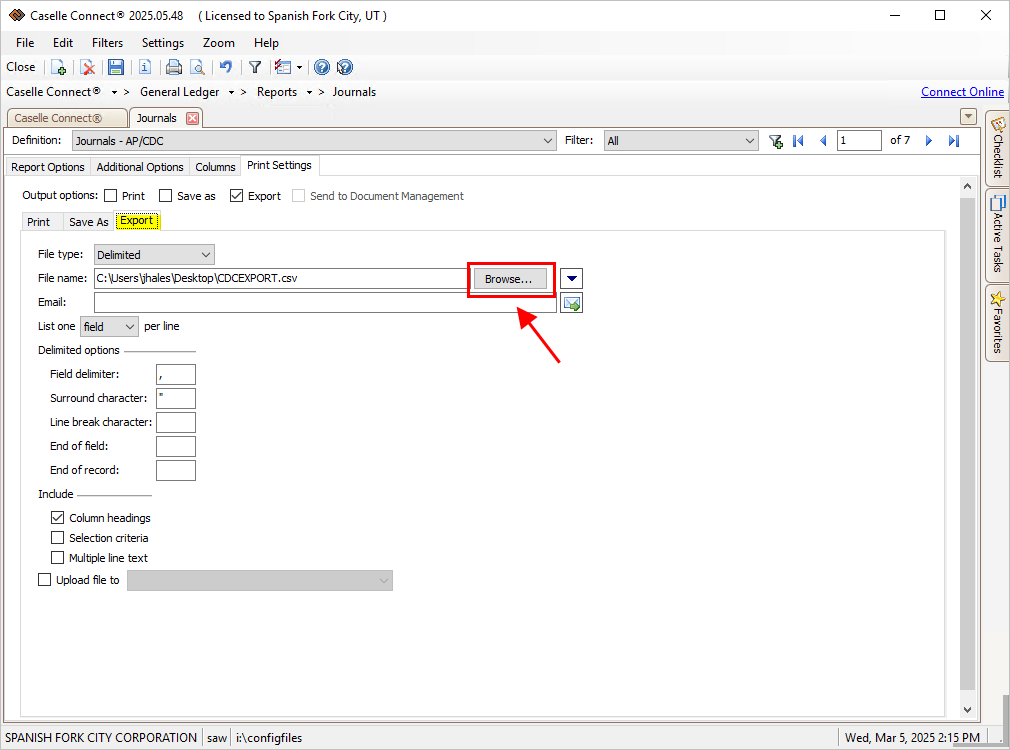The image size is (1010, 750).
Task: Expand the Reports breadcrumb arrow
Action: [x=309, y=92]
